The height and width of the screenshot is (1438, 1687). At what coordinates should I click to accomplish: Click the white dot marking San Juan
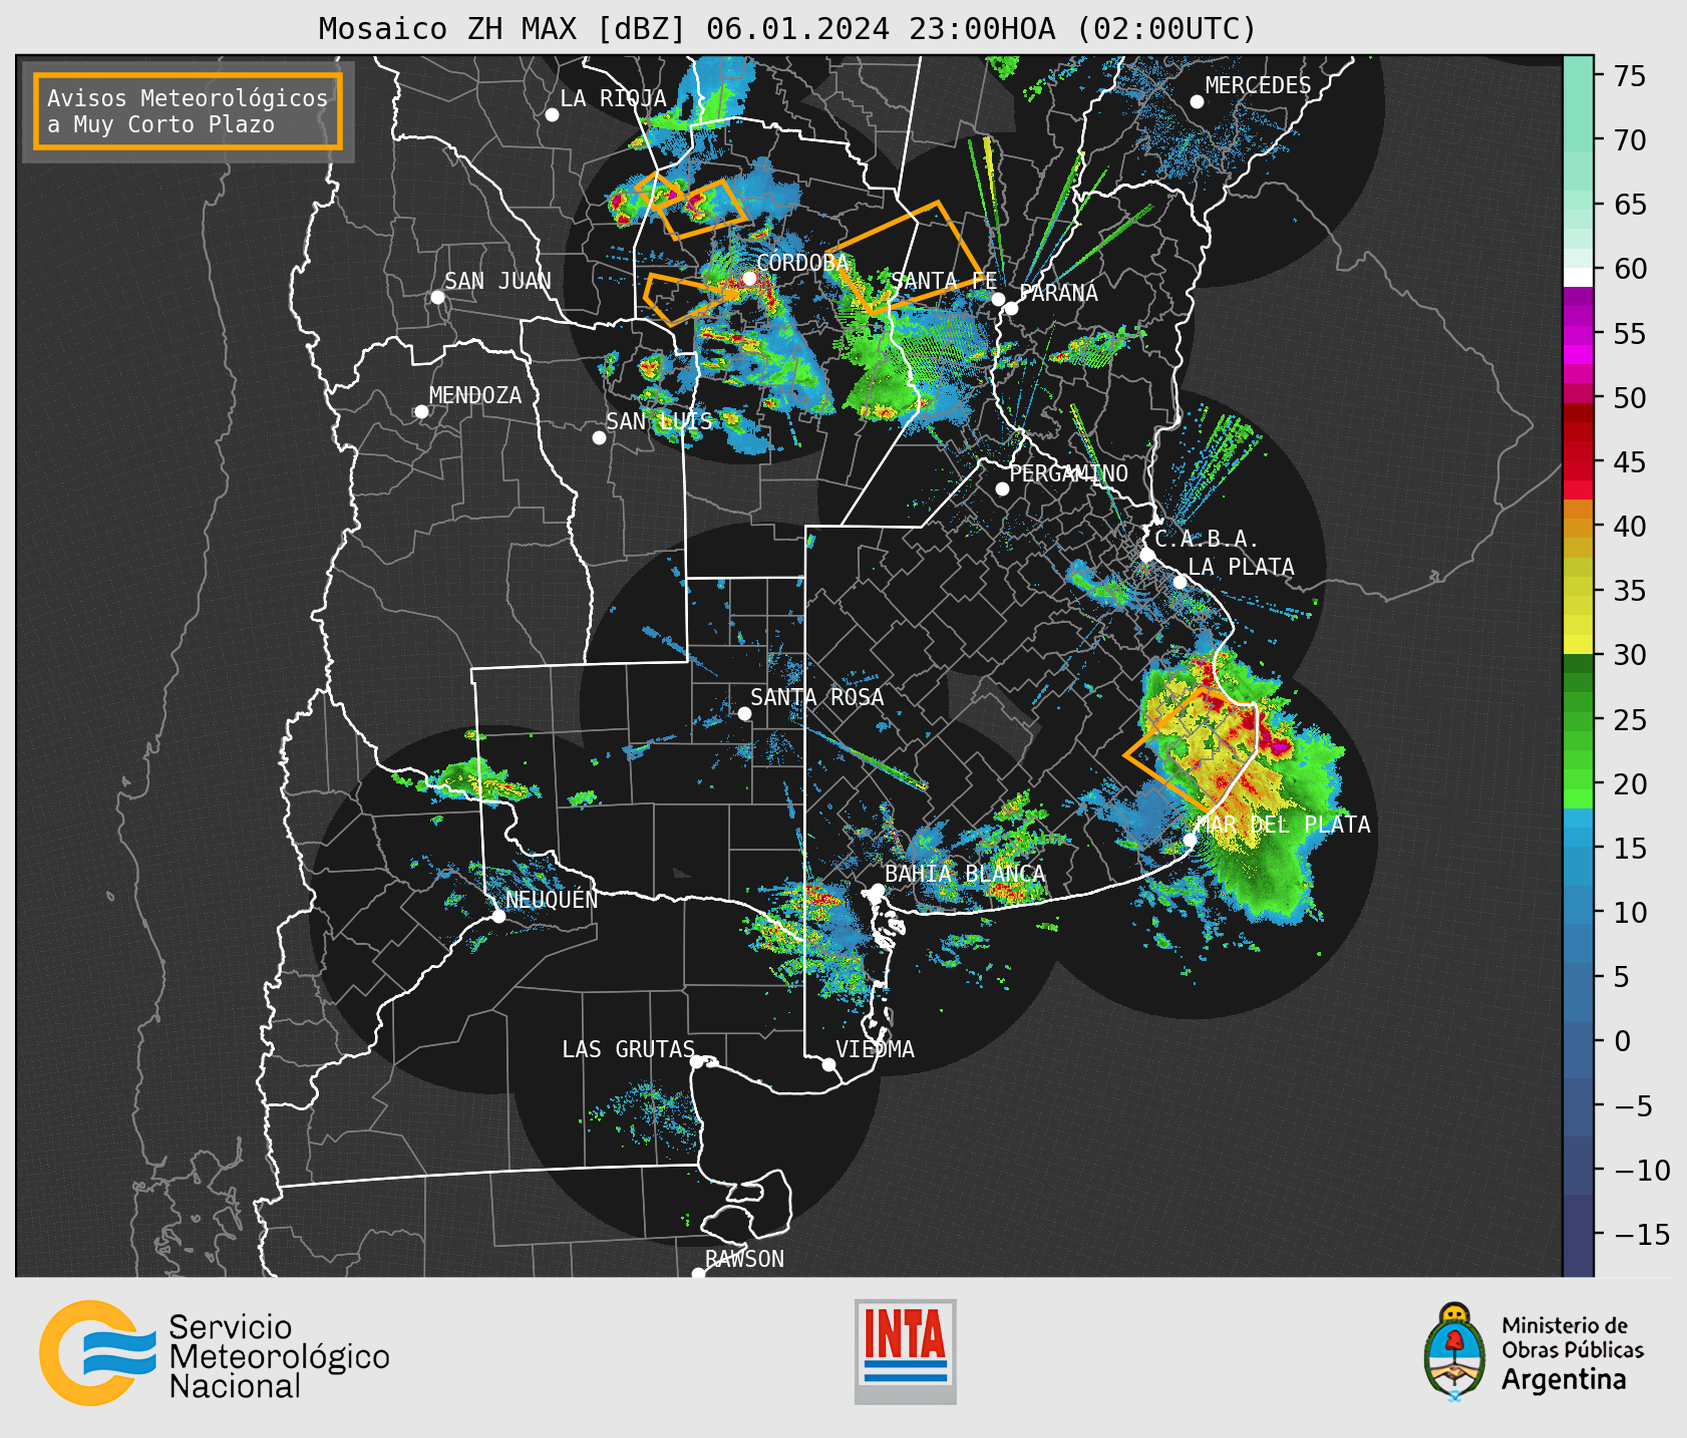point(437,297)
